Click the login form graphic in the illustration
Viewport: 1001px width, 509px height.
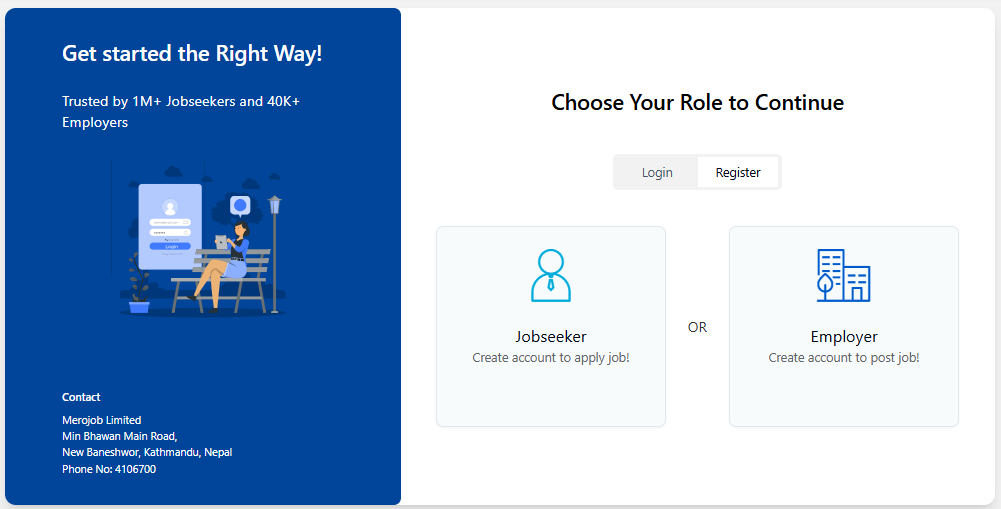[x=170, y=226]
